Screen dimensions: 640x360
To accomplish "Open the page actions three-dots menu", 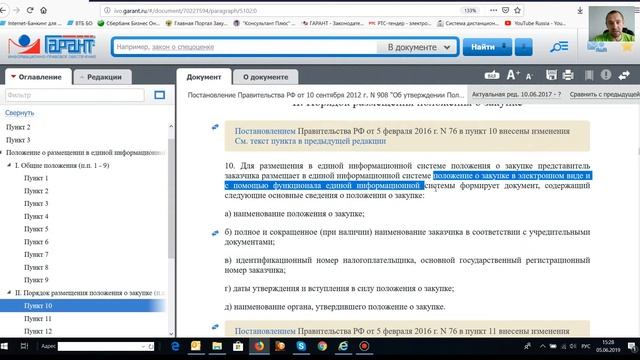I will [493, 10].
